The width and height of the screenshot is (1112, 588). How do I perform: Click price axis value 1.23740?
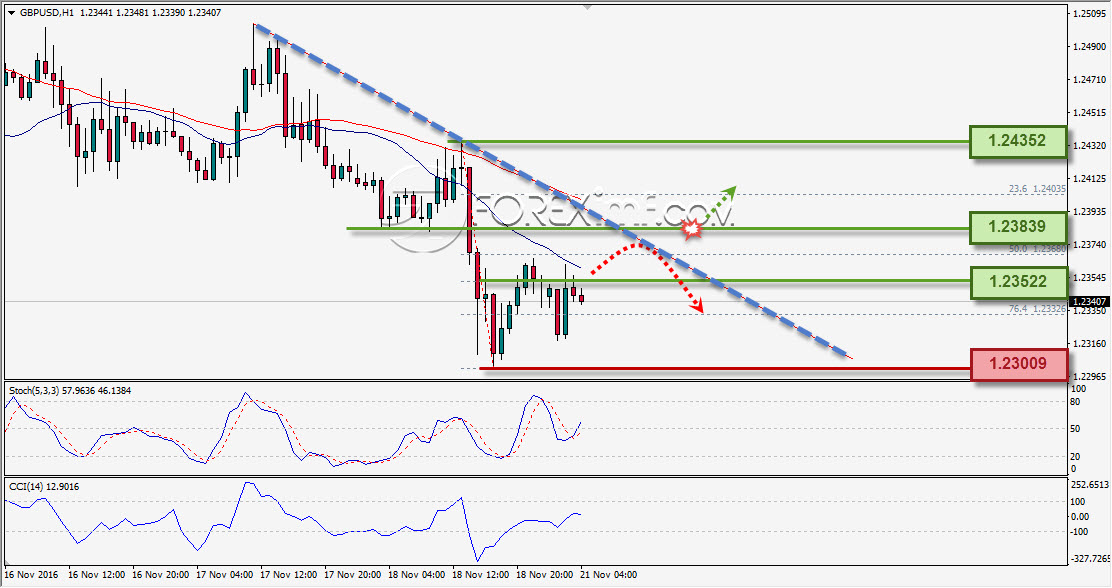(1089, 245)
